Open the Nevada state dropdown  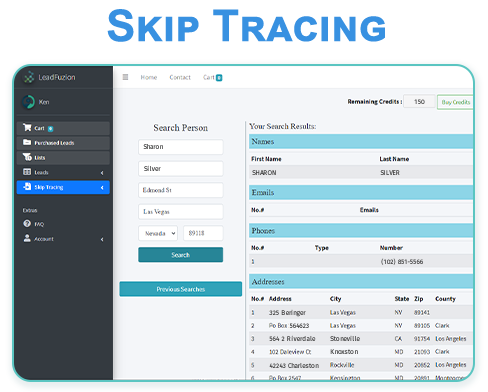[x=158, y=233]
